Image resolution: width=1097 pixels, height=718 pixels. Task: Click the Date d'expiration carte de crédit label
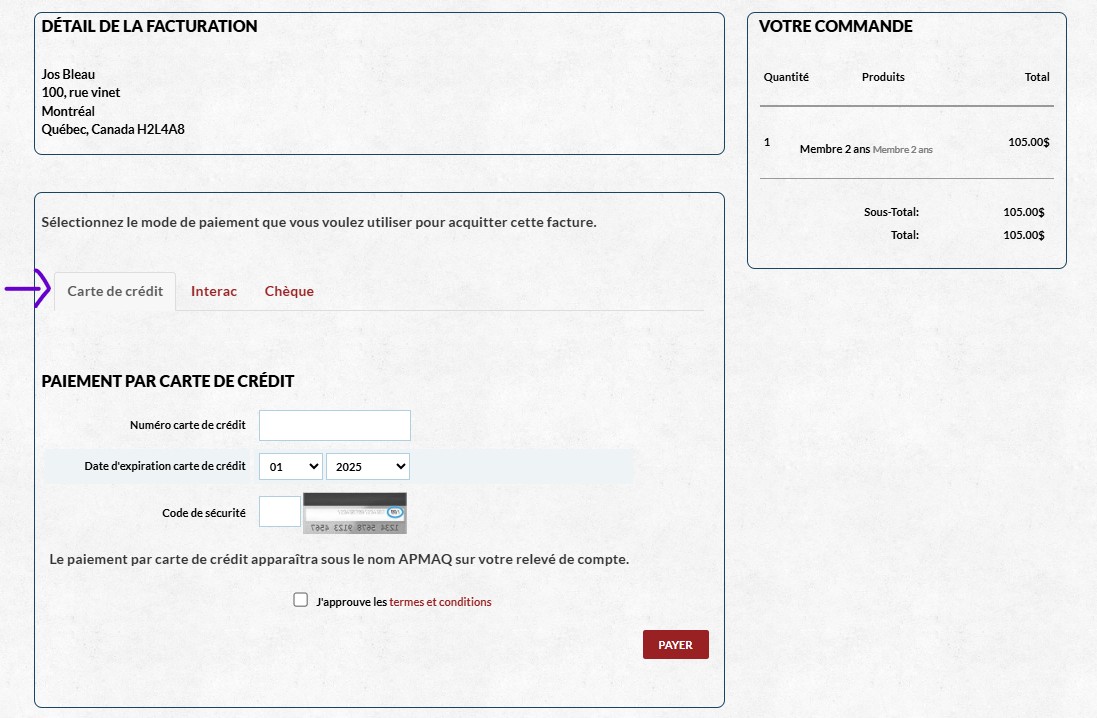click(165, 466)
